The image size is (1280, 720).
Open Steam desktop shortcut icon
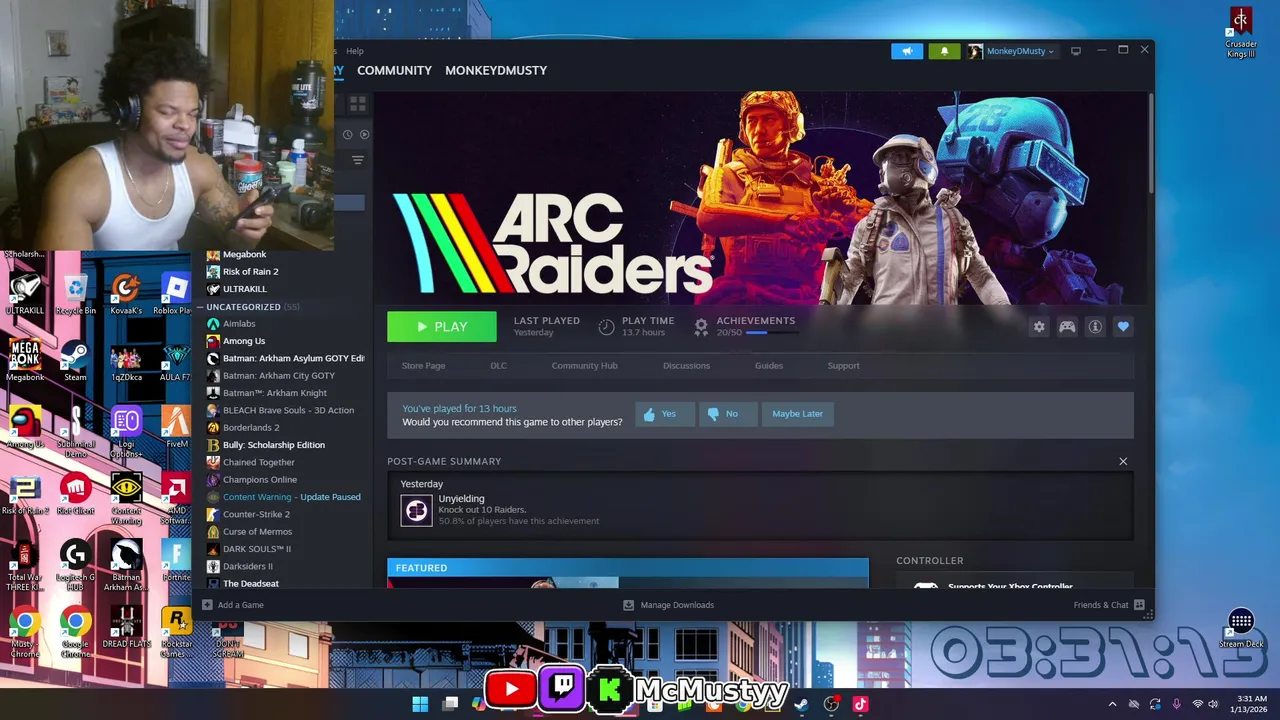[x=75, y=361]
